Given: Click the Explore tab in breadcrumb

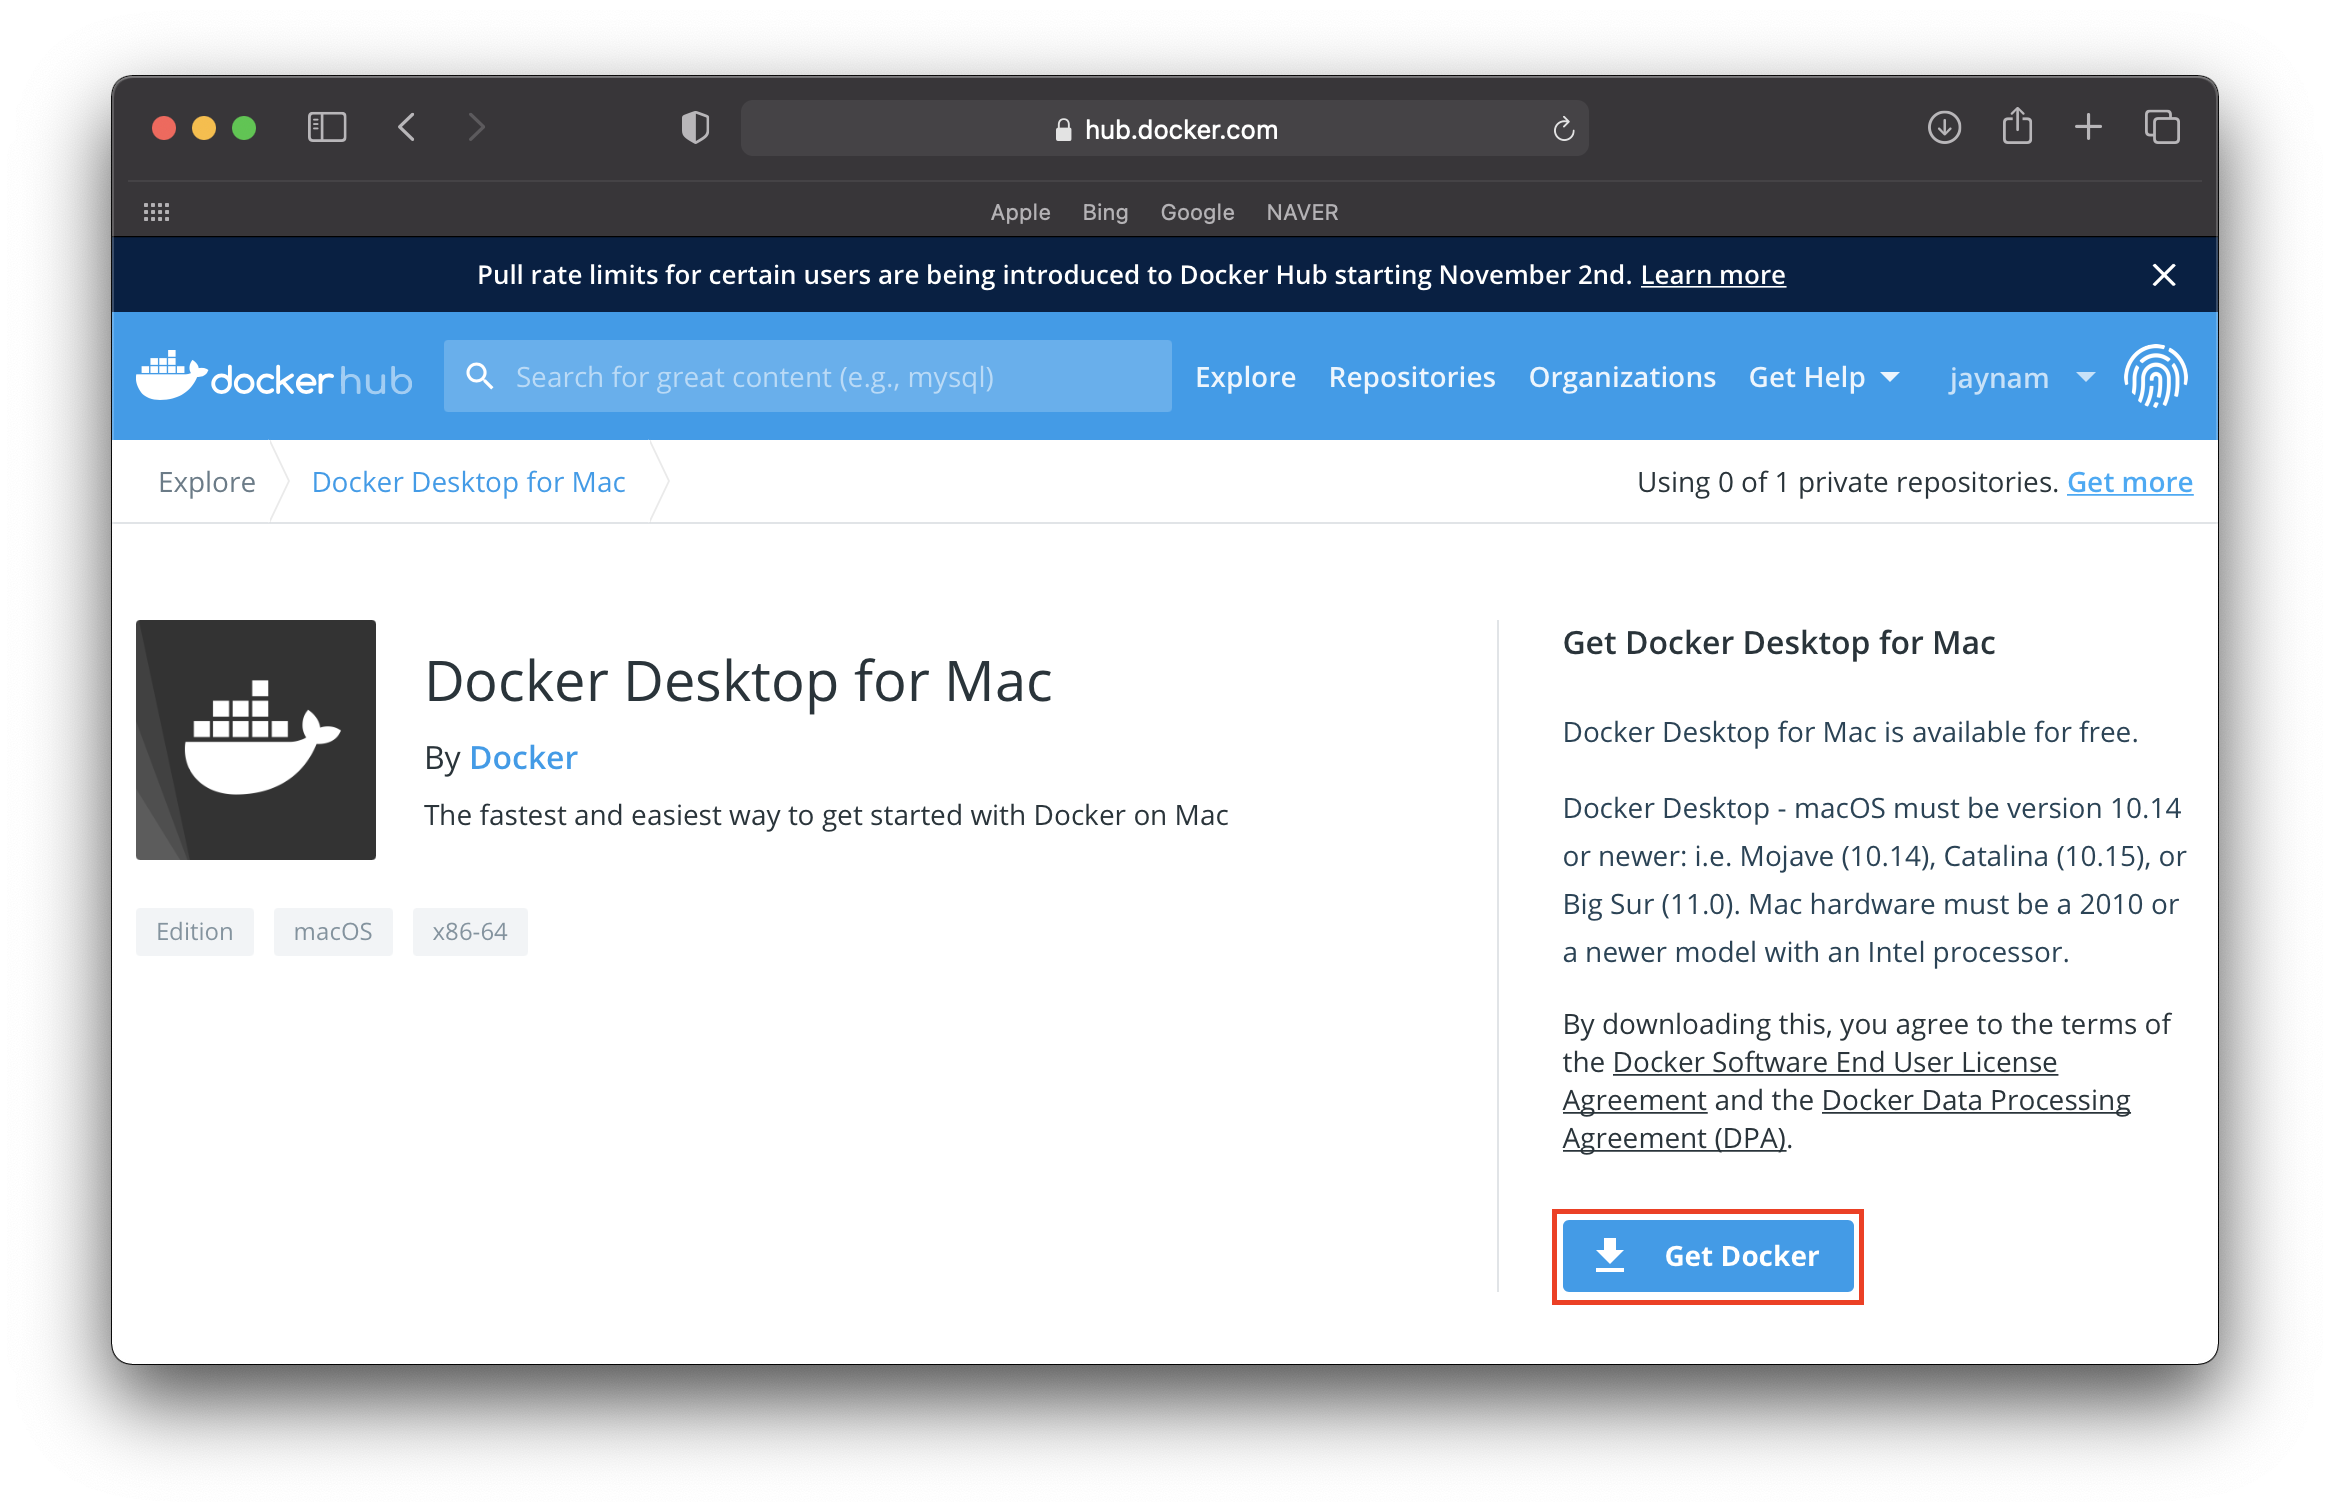Looking at the screenshot, I should pyautogui.click(x=207, y=482).
